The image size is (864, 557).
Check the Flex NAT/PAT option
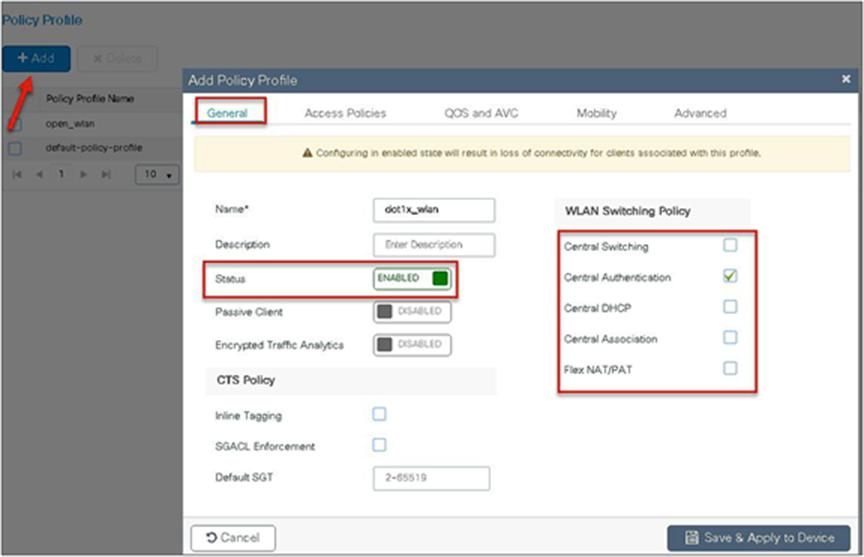[x=730, y=368]
